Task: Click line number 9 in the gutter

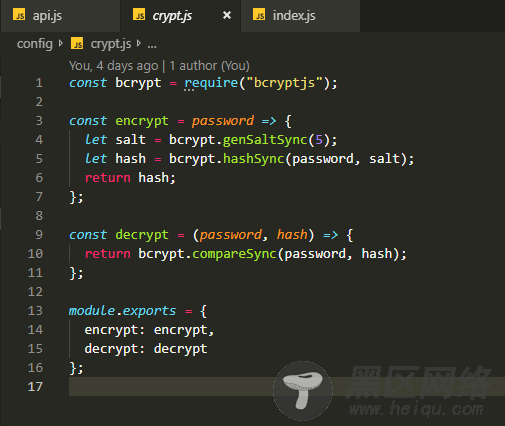Action: [x=39, y=235]
